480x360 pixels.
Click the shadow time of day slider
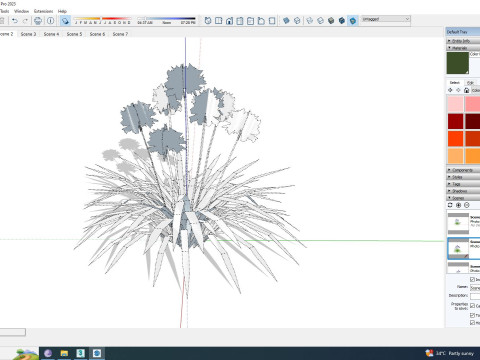pos(167,20)
